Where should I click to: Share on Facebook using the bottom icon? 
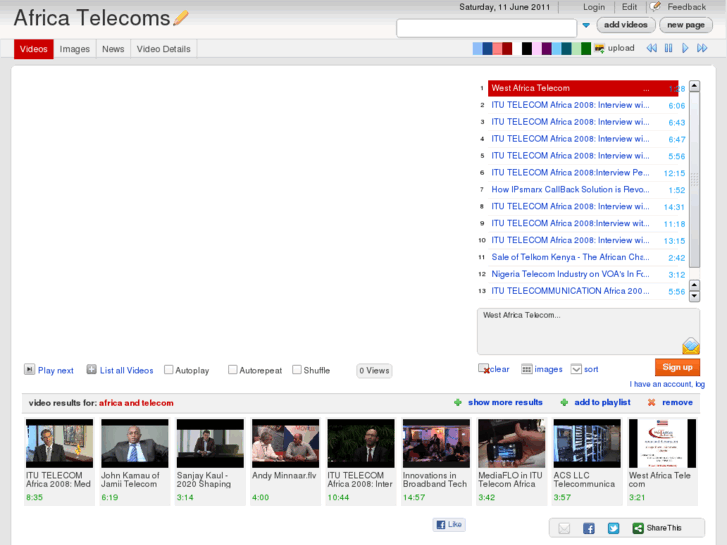coord(589,528)
